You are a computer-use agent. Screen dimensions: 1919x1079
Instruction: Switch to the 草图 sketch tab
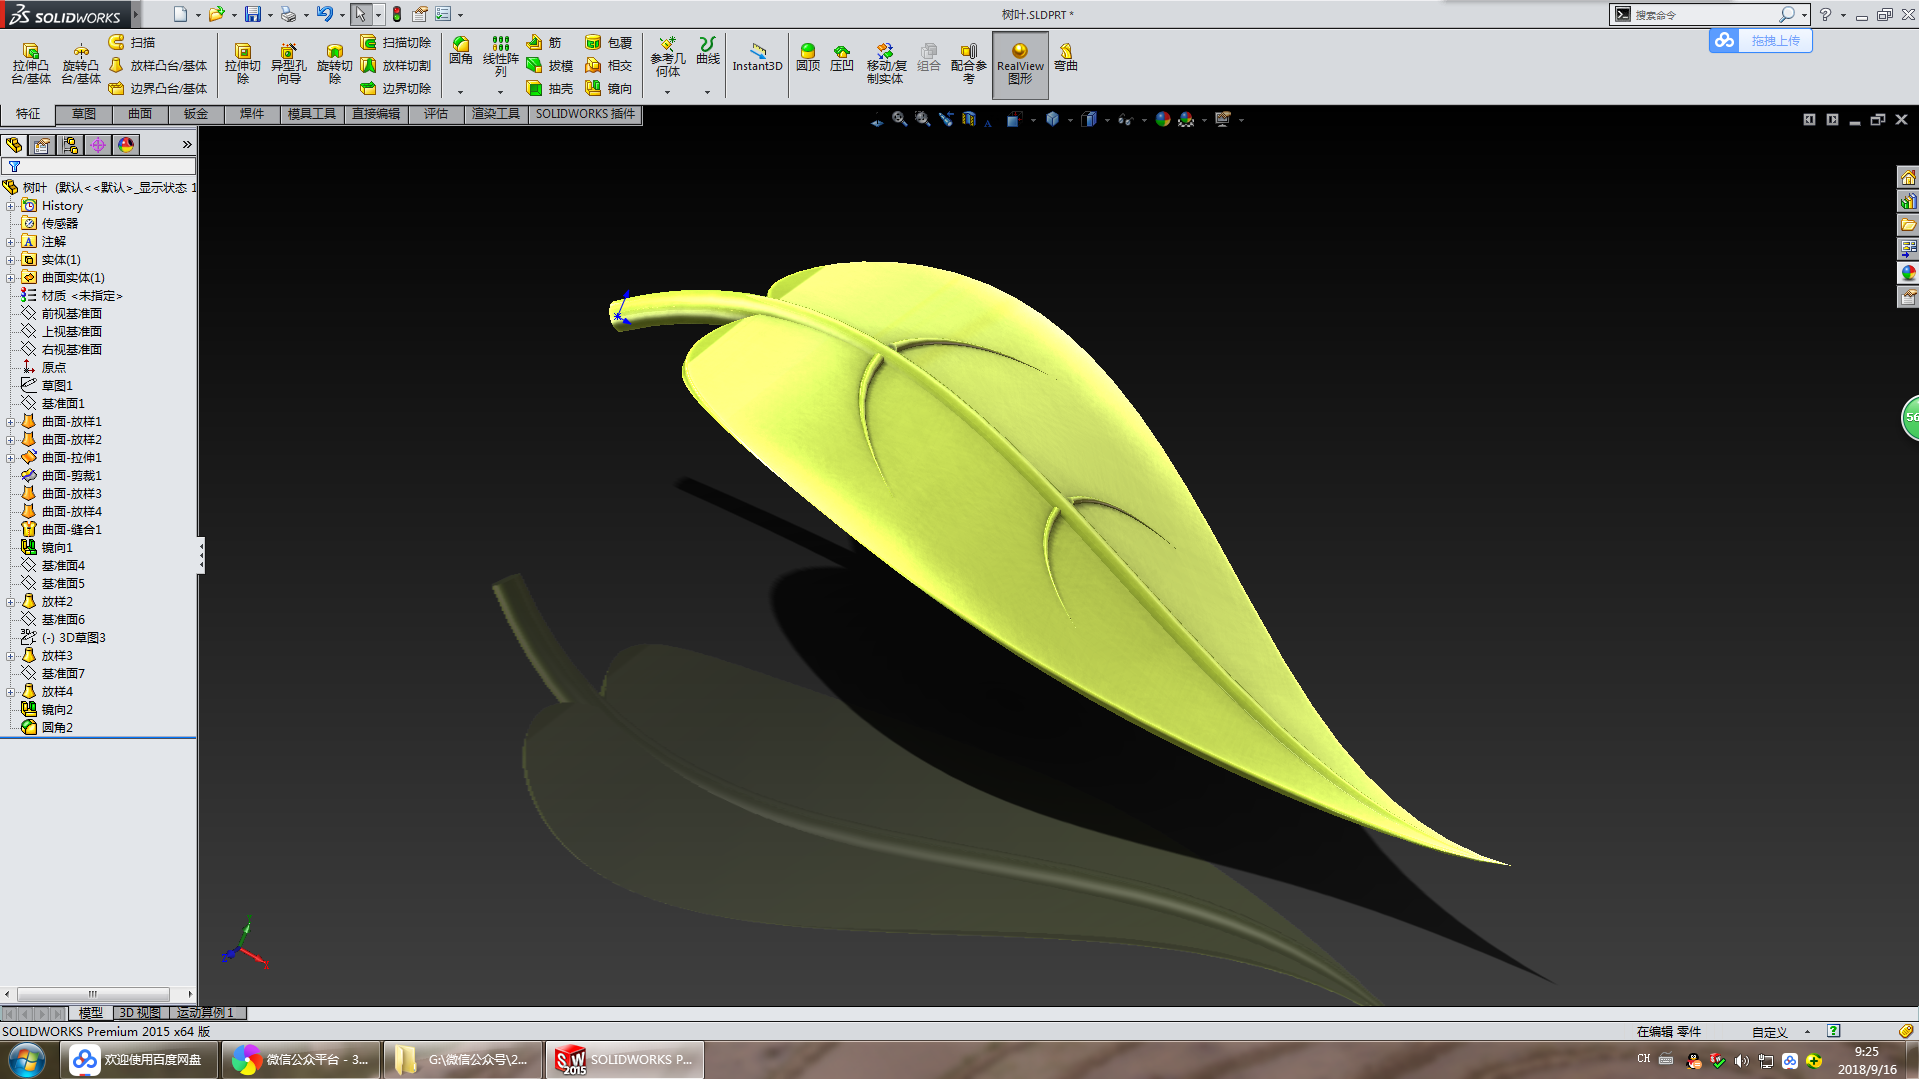point(84,114)
